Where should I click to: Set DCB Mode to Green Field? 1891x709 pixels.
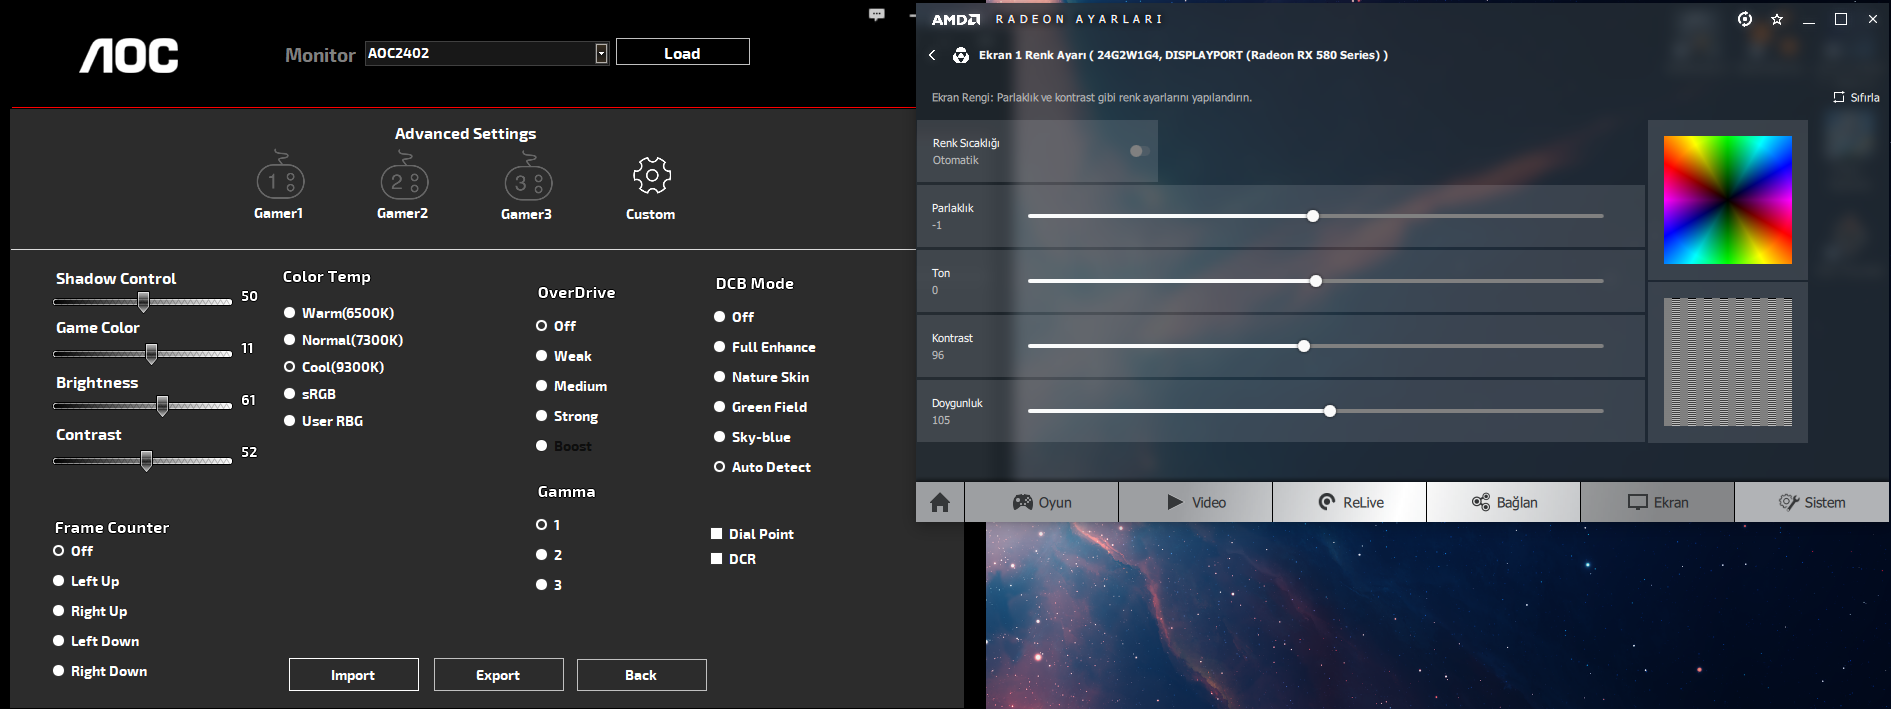[720, 407]
